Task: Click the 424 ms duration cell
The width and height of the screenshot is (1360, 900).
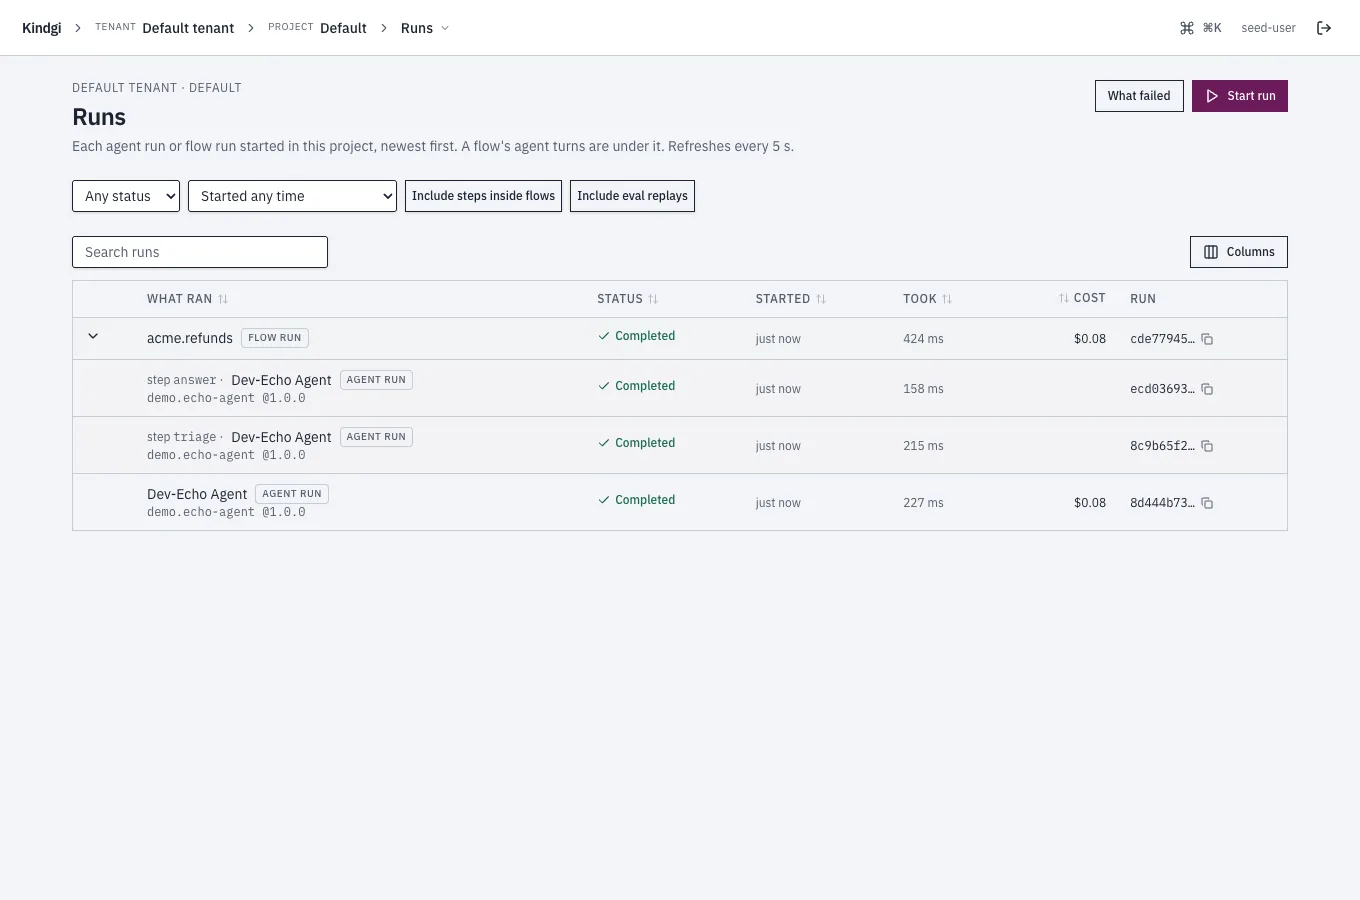Action: [x=923, y=339]
